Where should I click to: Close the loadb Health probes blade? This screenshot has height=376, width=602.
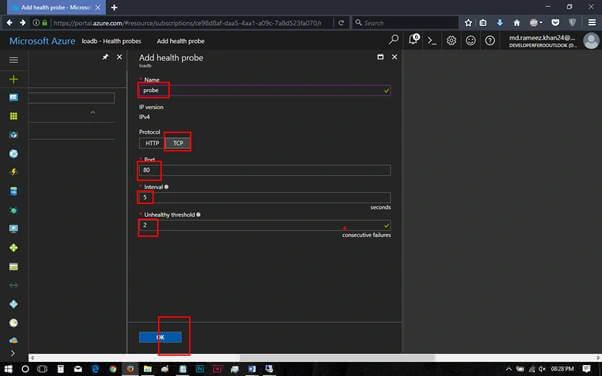coord(119,57)
